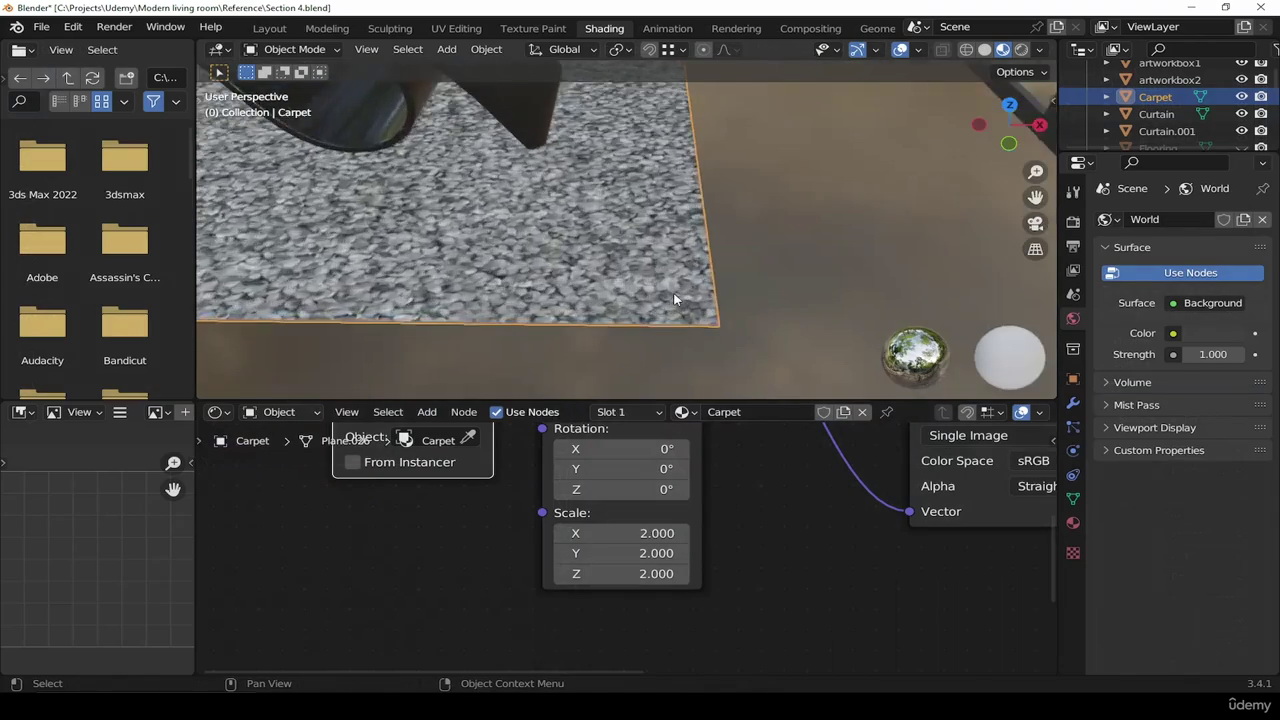Toggle viewport overlays button
The height and width of the screenshot is (720, 1280).
pos(900,49)
